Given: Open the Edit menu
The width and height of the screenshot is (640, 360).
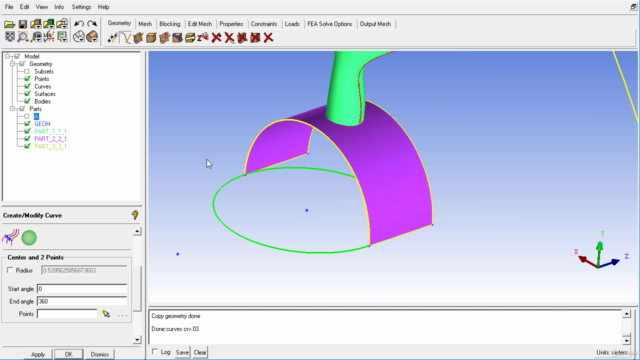Looking at the screenshot, I should [24, 7].
